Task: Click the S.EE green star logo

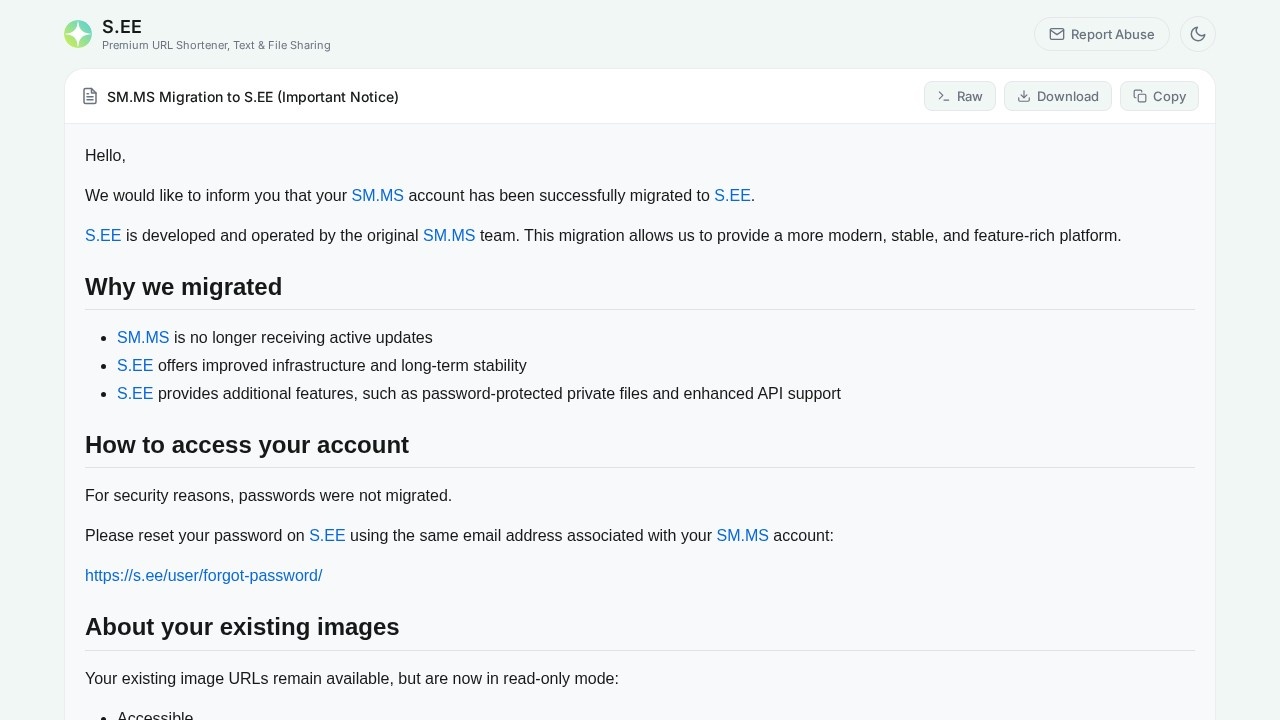Action: pyautogui.click(x=78, y=34)
